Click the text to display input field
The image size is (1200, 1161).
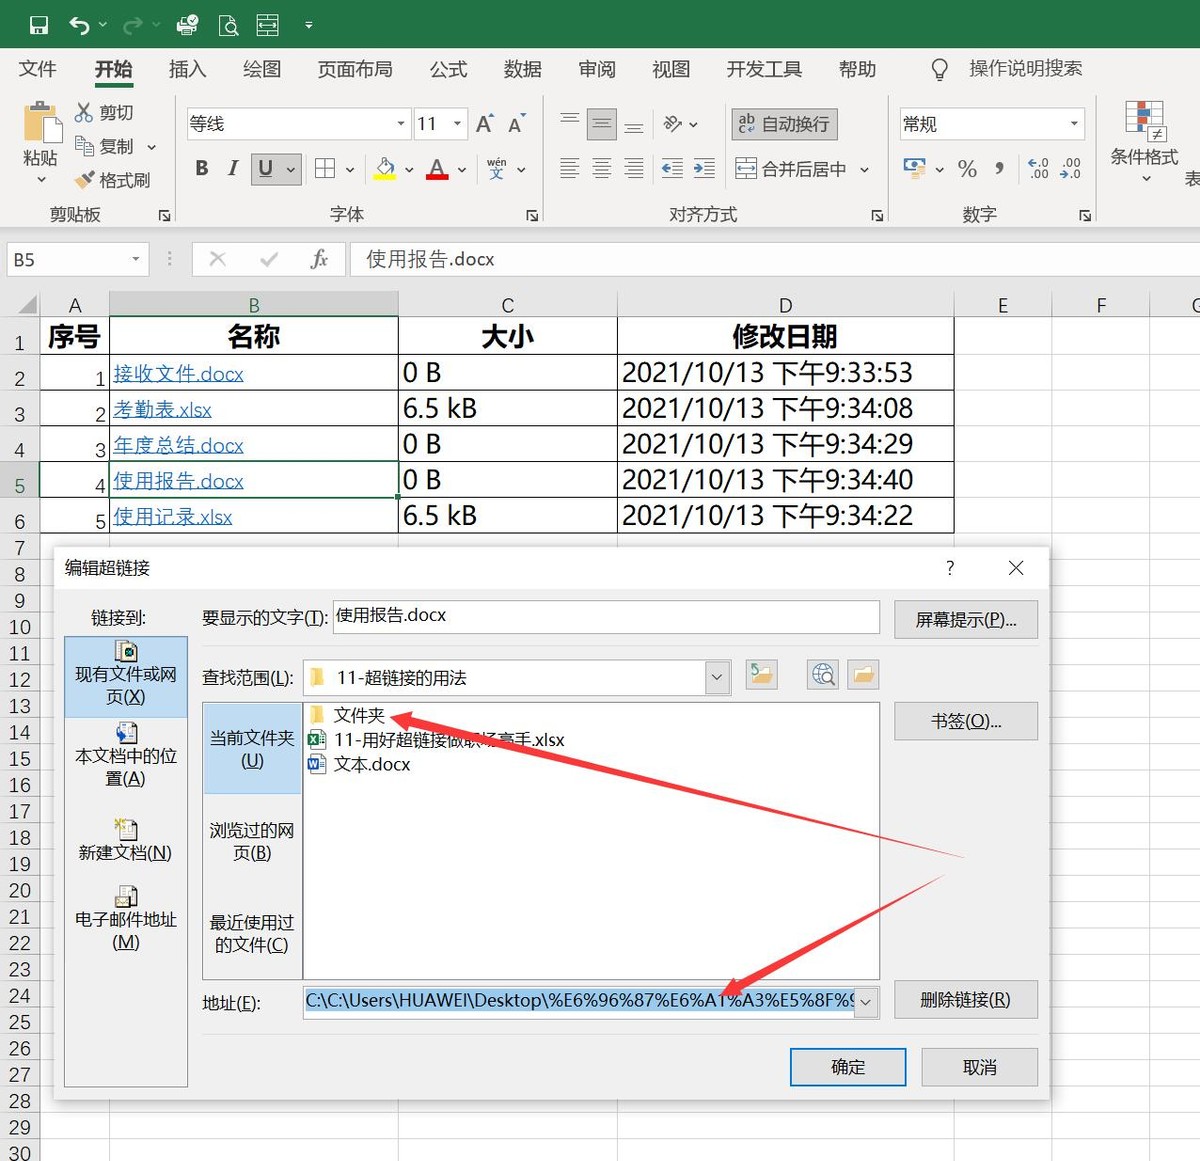[605, 616]
